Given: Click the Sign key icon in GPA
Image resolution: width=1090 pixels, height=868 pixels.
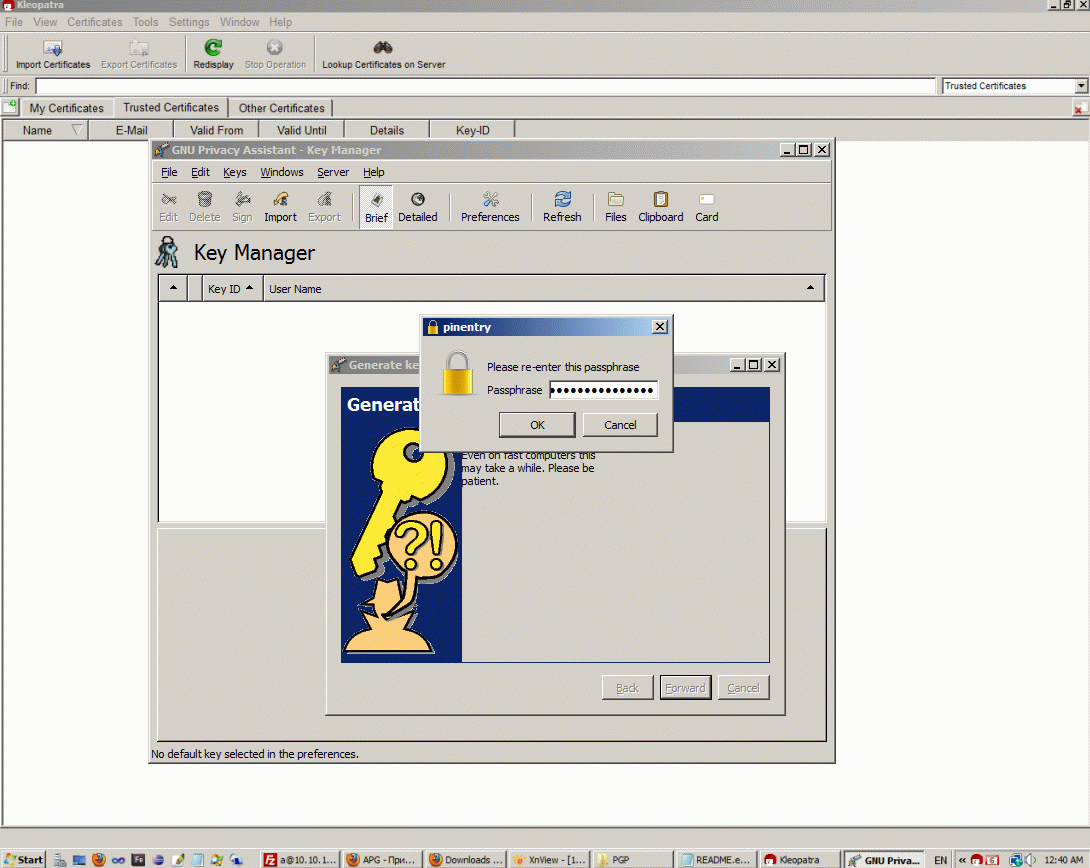Looking at the screenshot, I should [242, 207].
